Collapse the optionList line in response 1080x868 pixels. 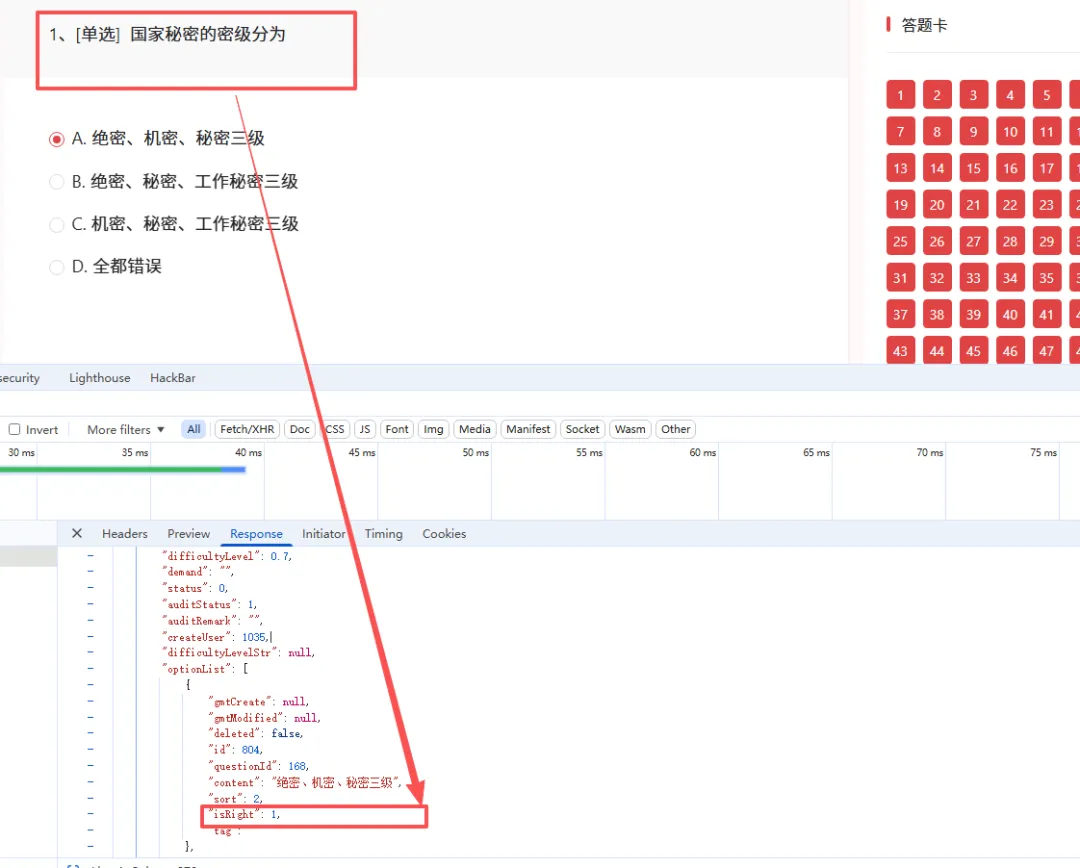[x=90, y=668]
